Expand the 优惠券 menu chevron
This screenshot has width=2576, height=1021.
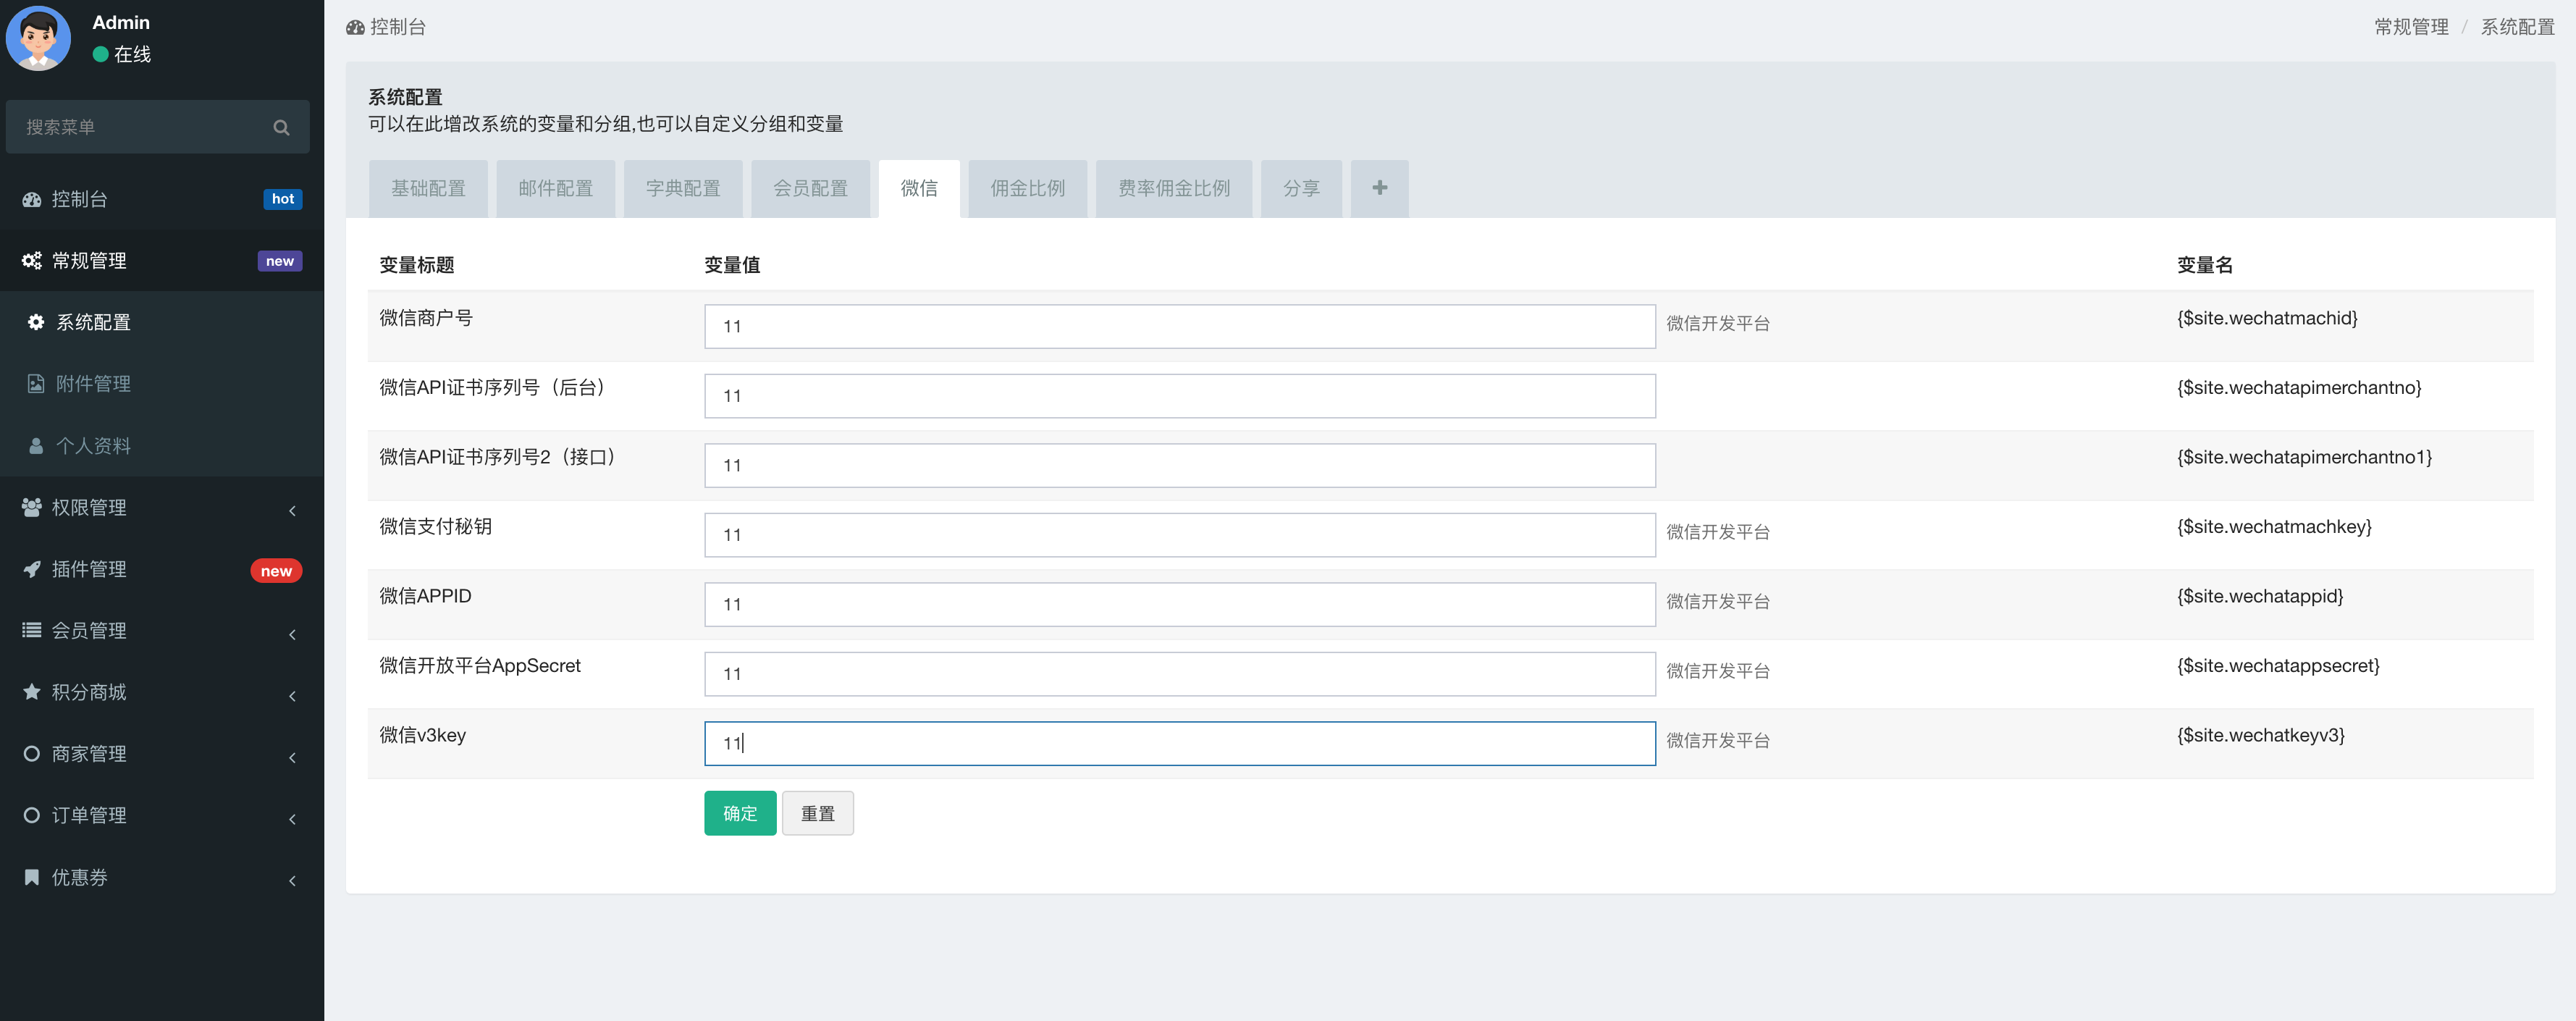[x=292, y=880]
